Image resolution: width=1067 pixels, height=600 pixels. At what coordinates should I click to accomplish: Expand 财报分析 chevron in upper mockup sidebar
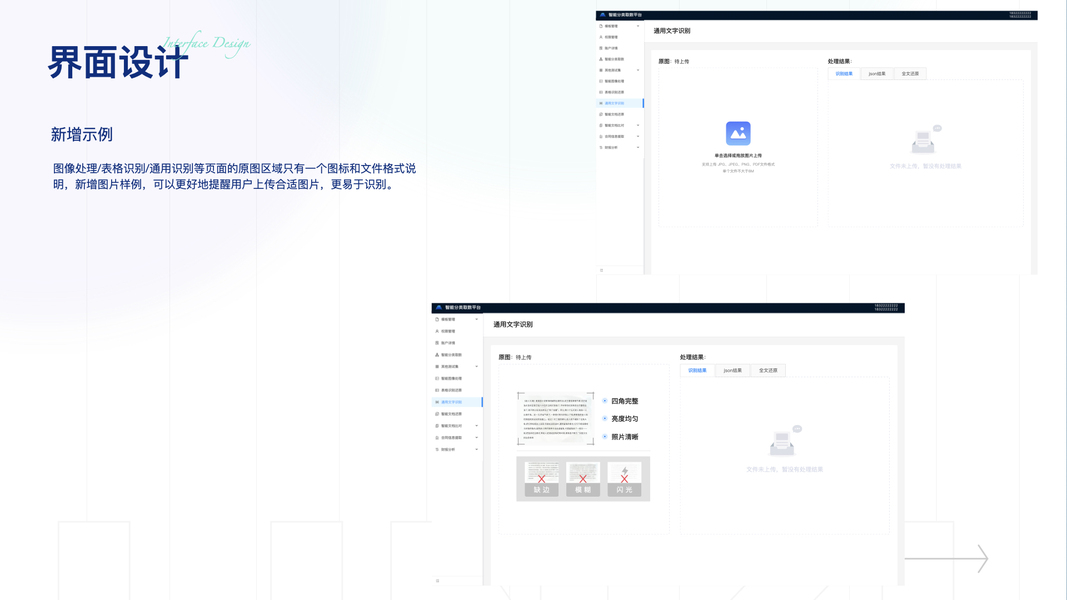tap(638, 147)
